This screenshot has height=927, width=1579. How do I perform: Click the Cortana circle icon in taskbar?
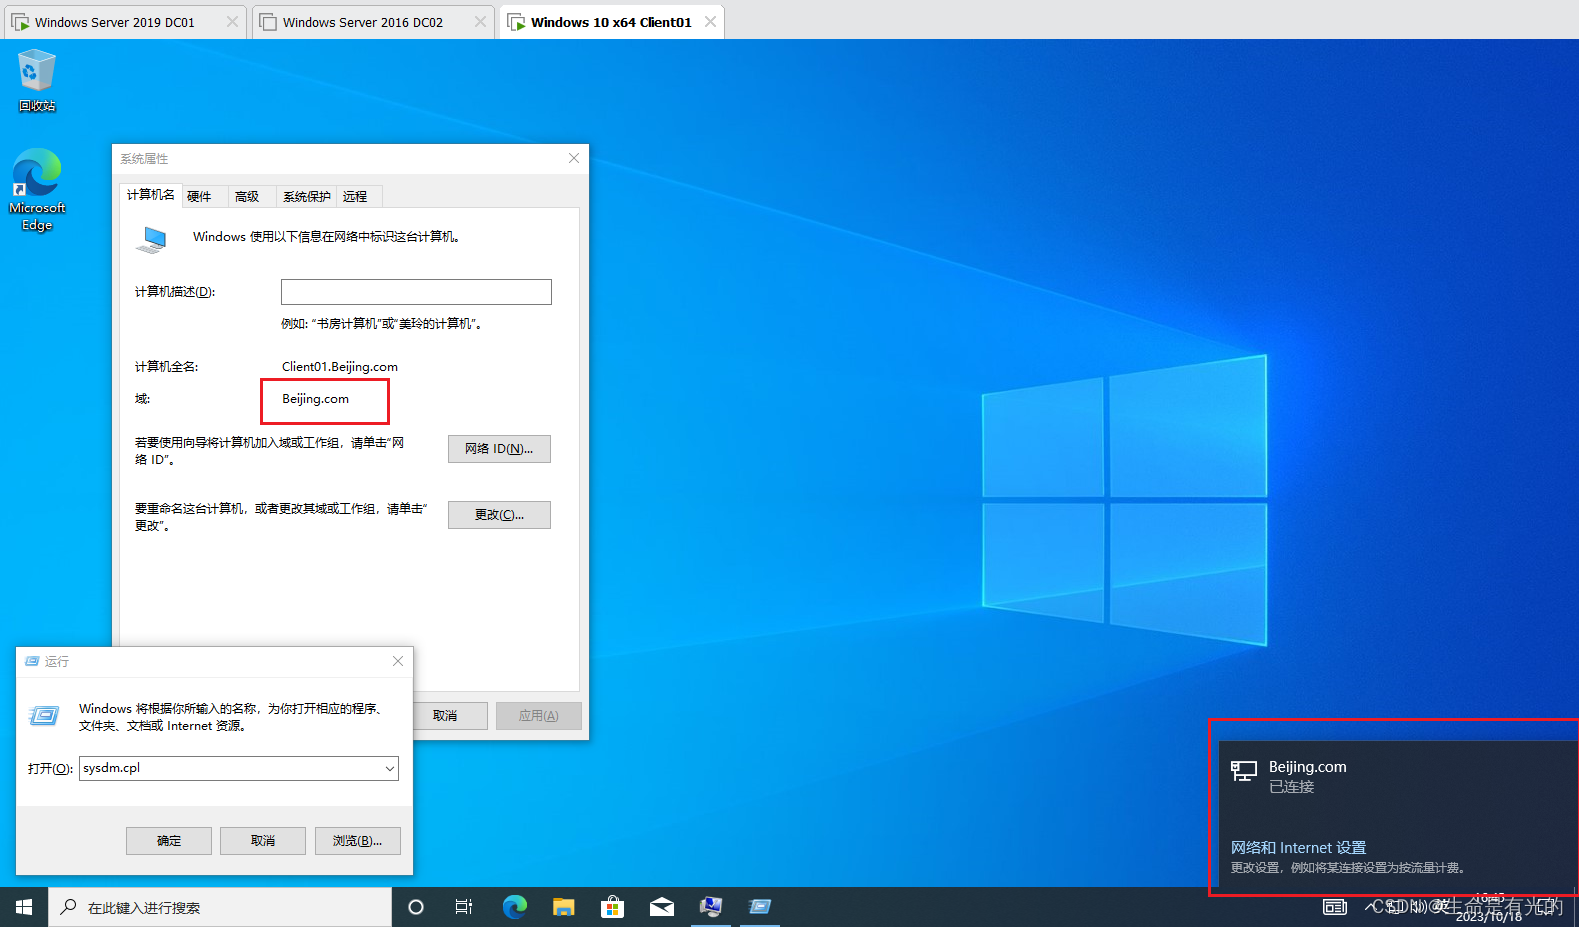click(x=416, y=907)
